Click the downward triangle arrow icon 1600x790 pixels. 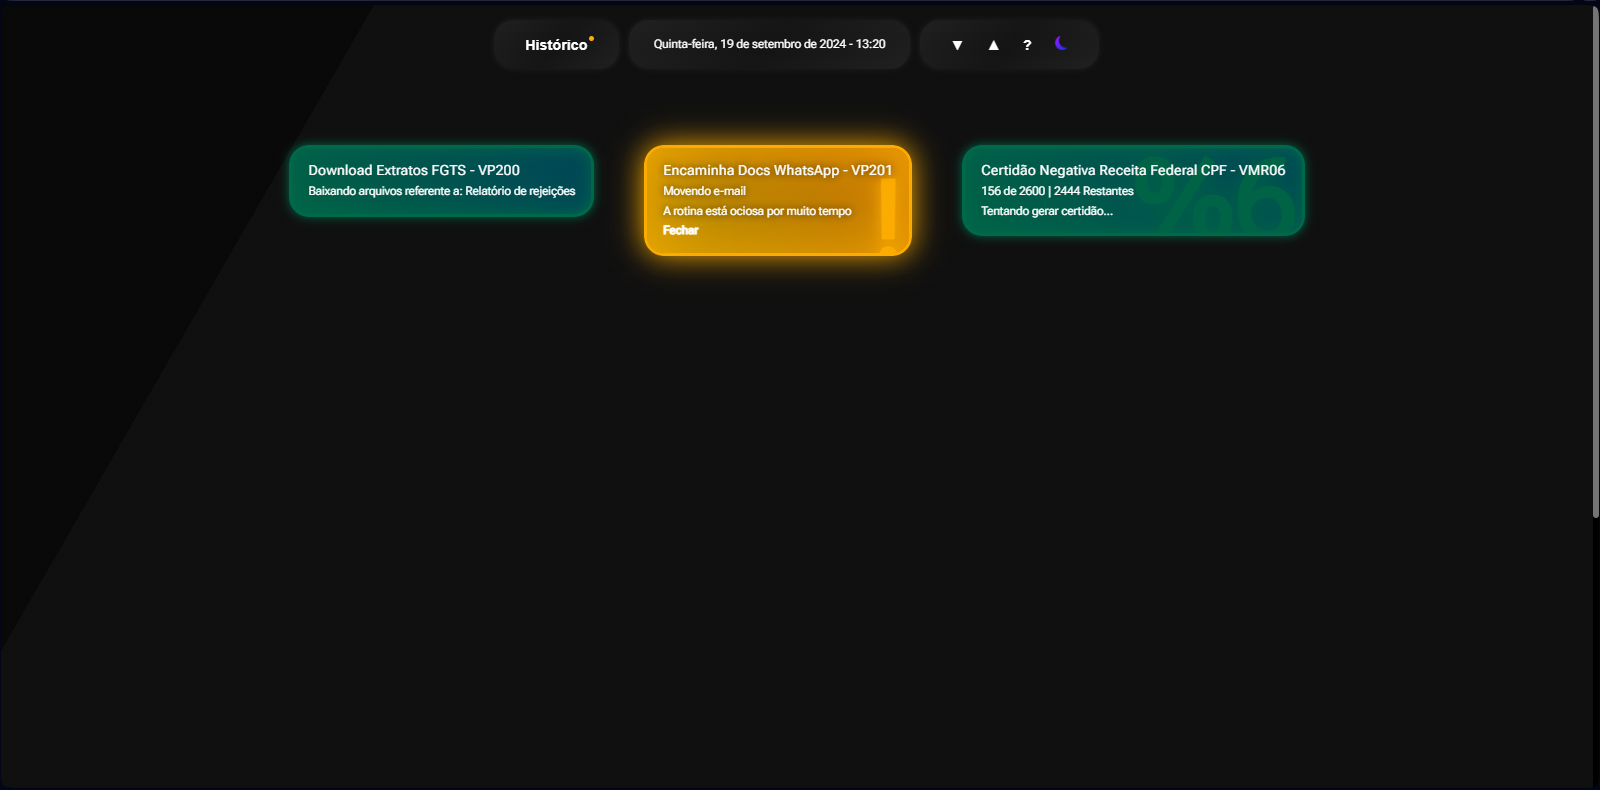click(957, 45)
